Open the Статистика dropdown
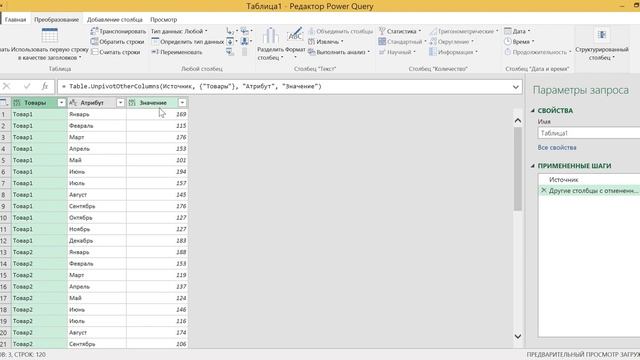 point(400,31)
